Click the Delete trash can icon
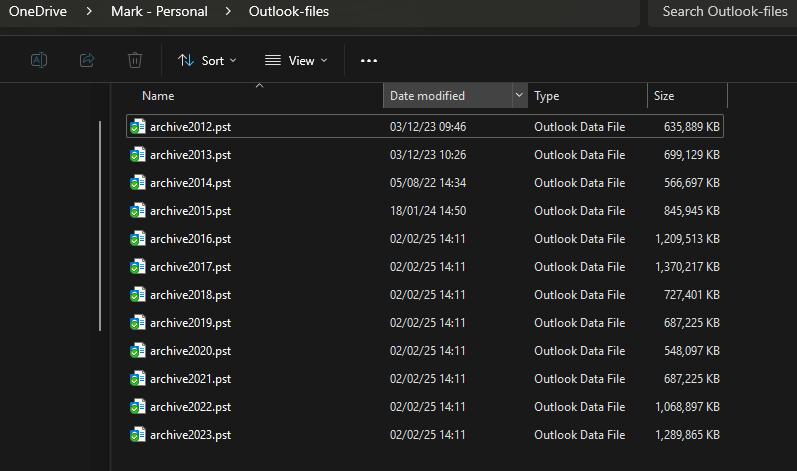The image size is (797, 471). (135, 60)
